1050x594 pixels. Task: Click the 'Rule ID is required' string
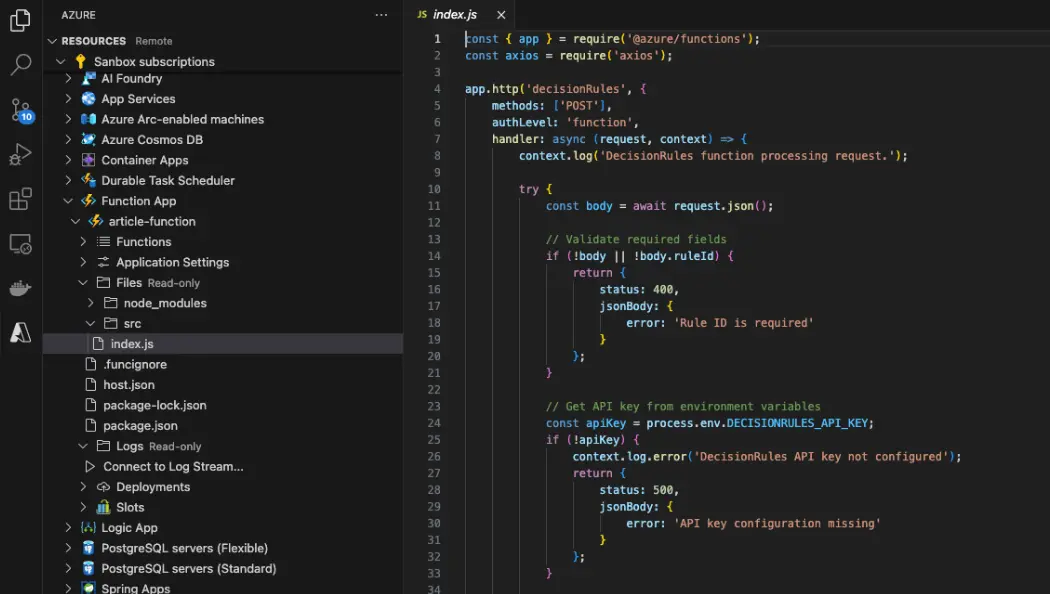click(743, 323)
